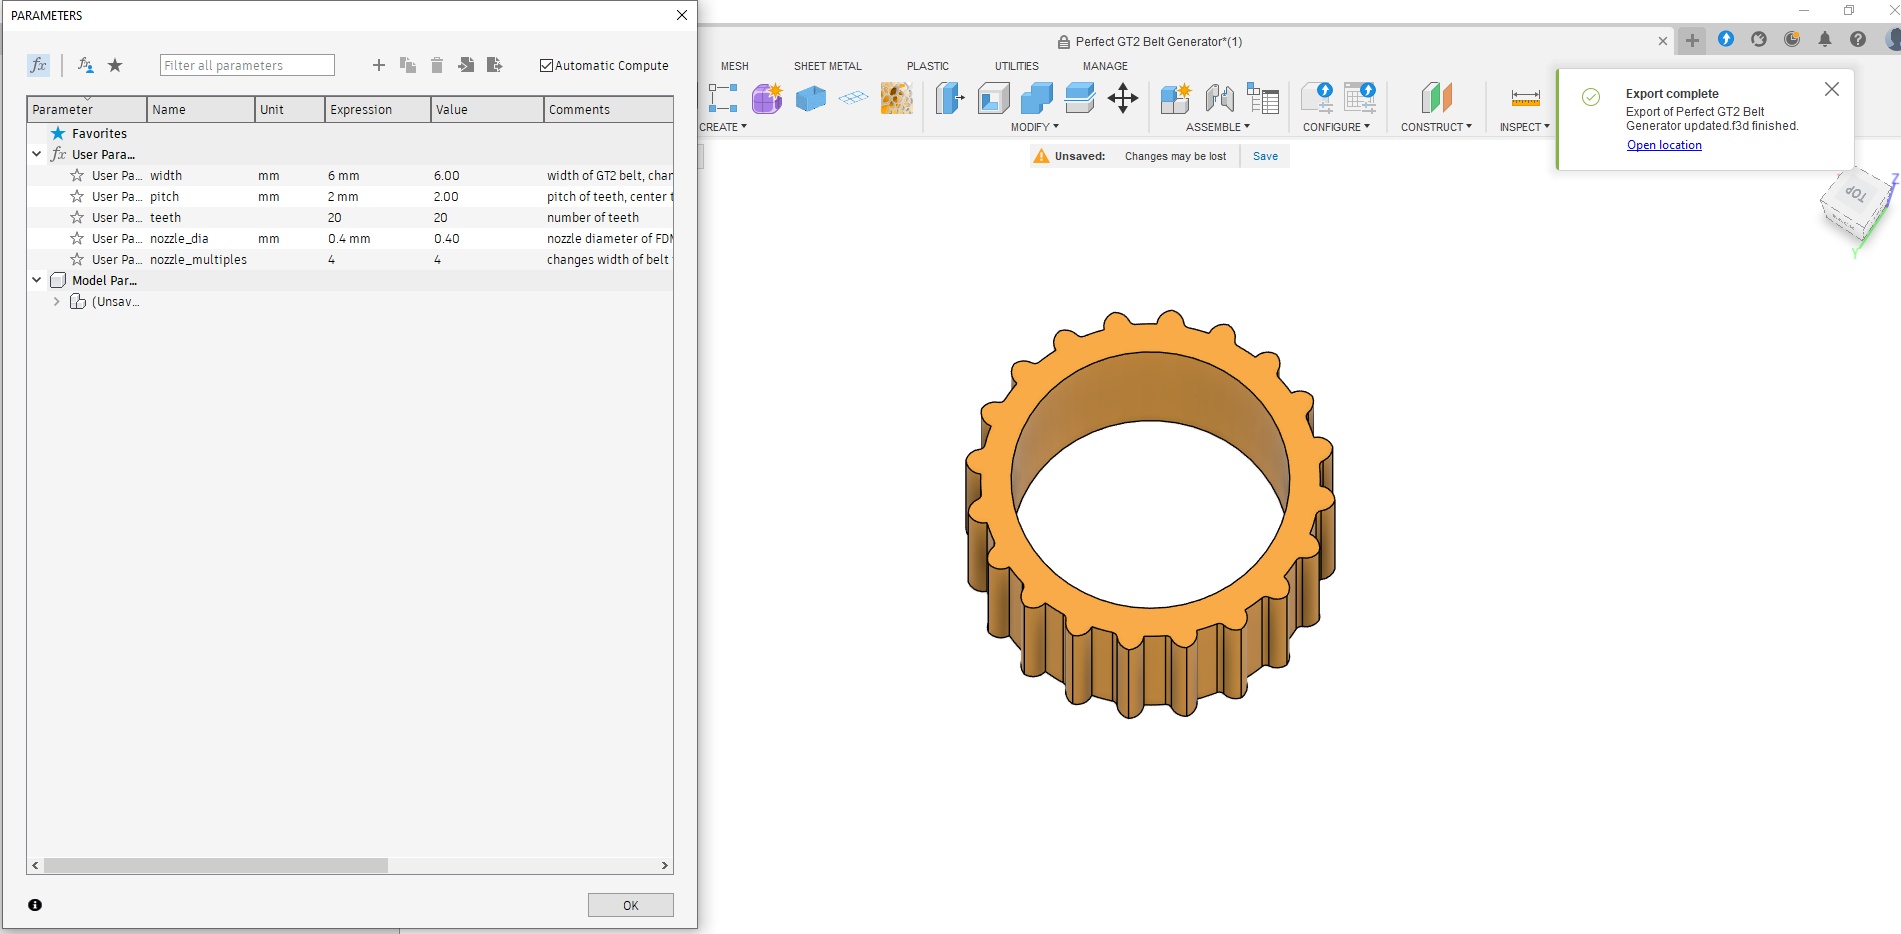Expand the (Unsaved) component row
This screenshot has width=1901, height=934.
click(x=56, y=301)
